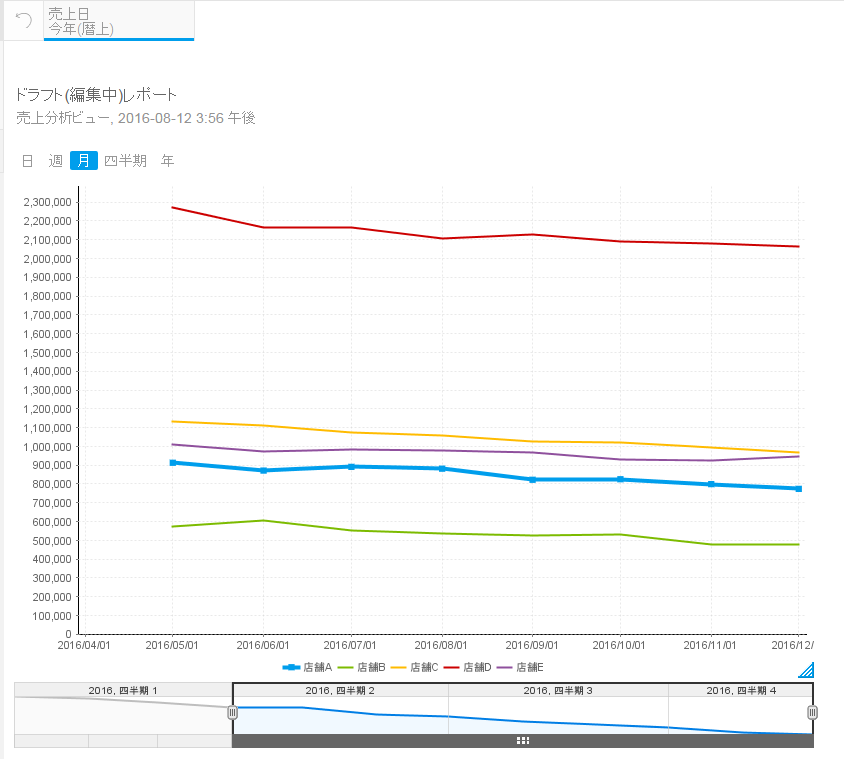Switch time granularity to 日
Viewport: 844px width, 759px height.
click(x=27, y=161)
